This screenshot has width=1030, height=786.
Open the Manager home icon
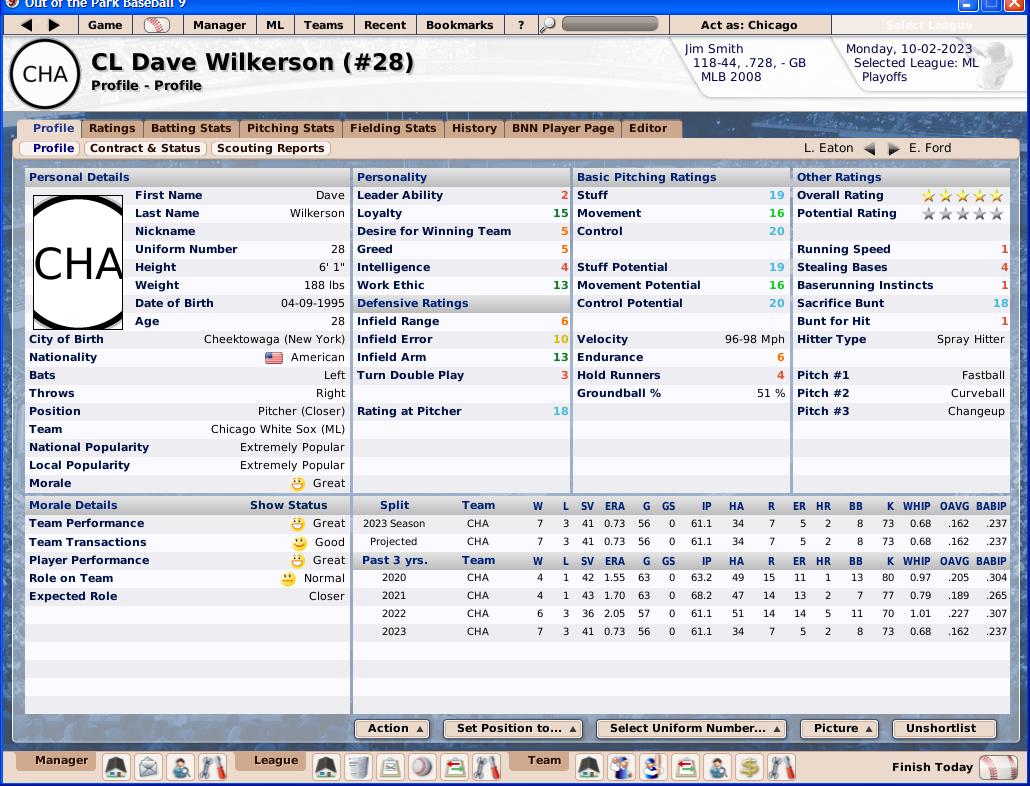pyautogui.click(x=117, y=768)
